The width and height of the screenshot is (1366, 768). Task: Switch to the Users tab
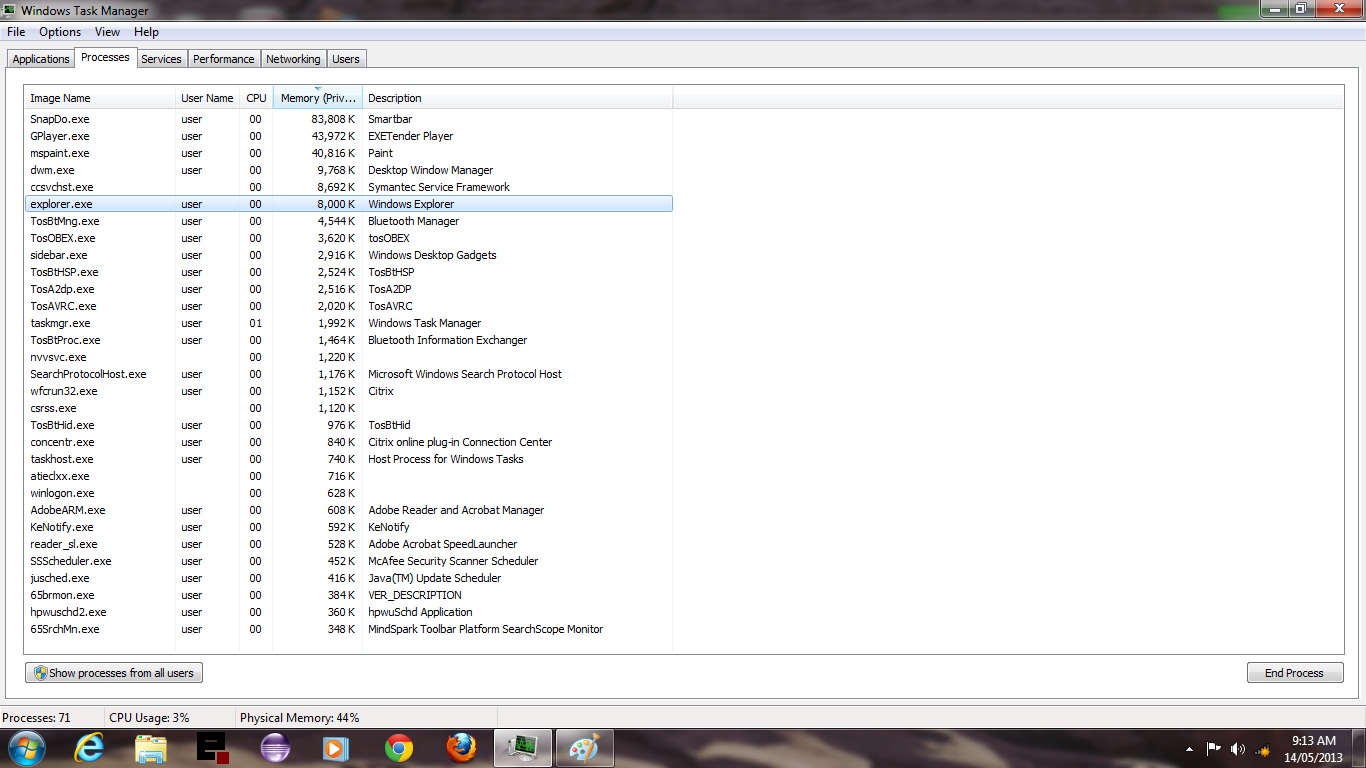click(x=346, y=59)
